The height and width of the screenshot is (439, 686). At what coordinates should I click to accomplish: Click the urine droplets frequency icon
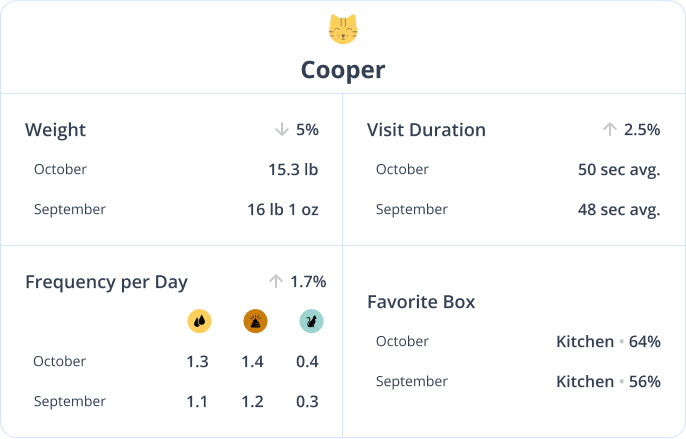(200, 321)
